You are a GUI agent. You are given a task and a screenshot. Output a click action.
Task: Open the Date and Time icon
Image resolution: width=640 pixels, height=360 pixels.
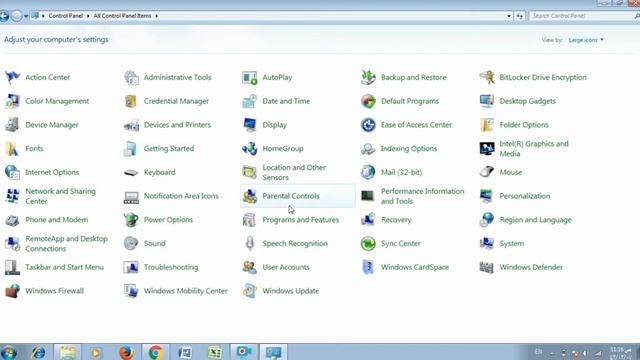click(249, 101)
